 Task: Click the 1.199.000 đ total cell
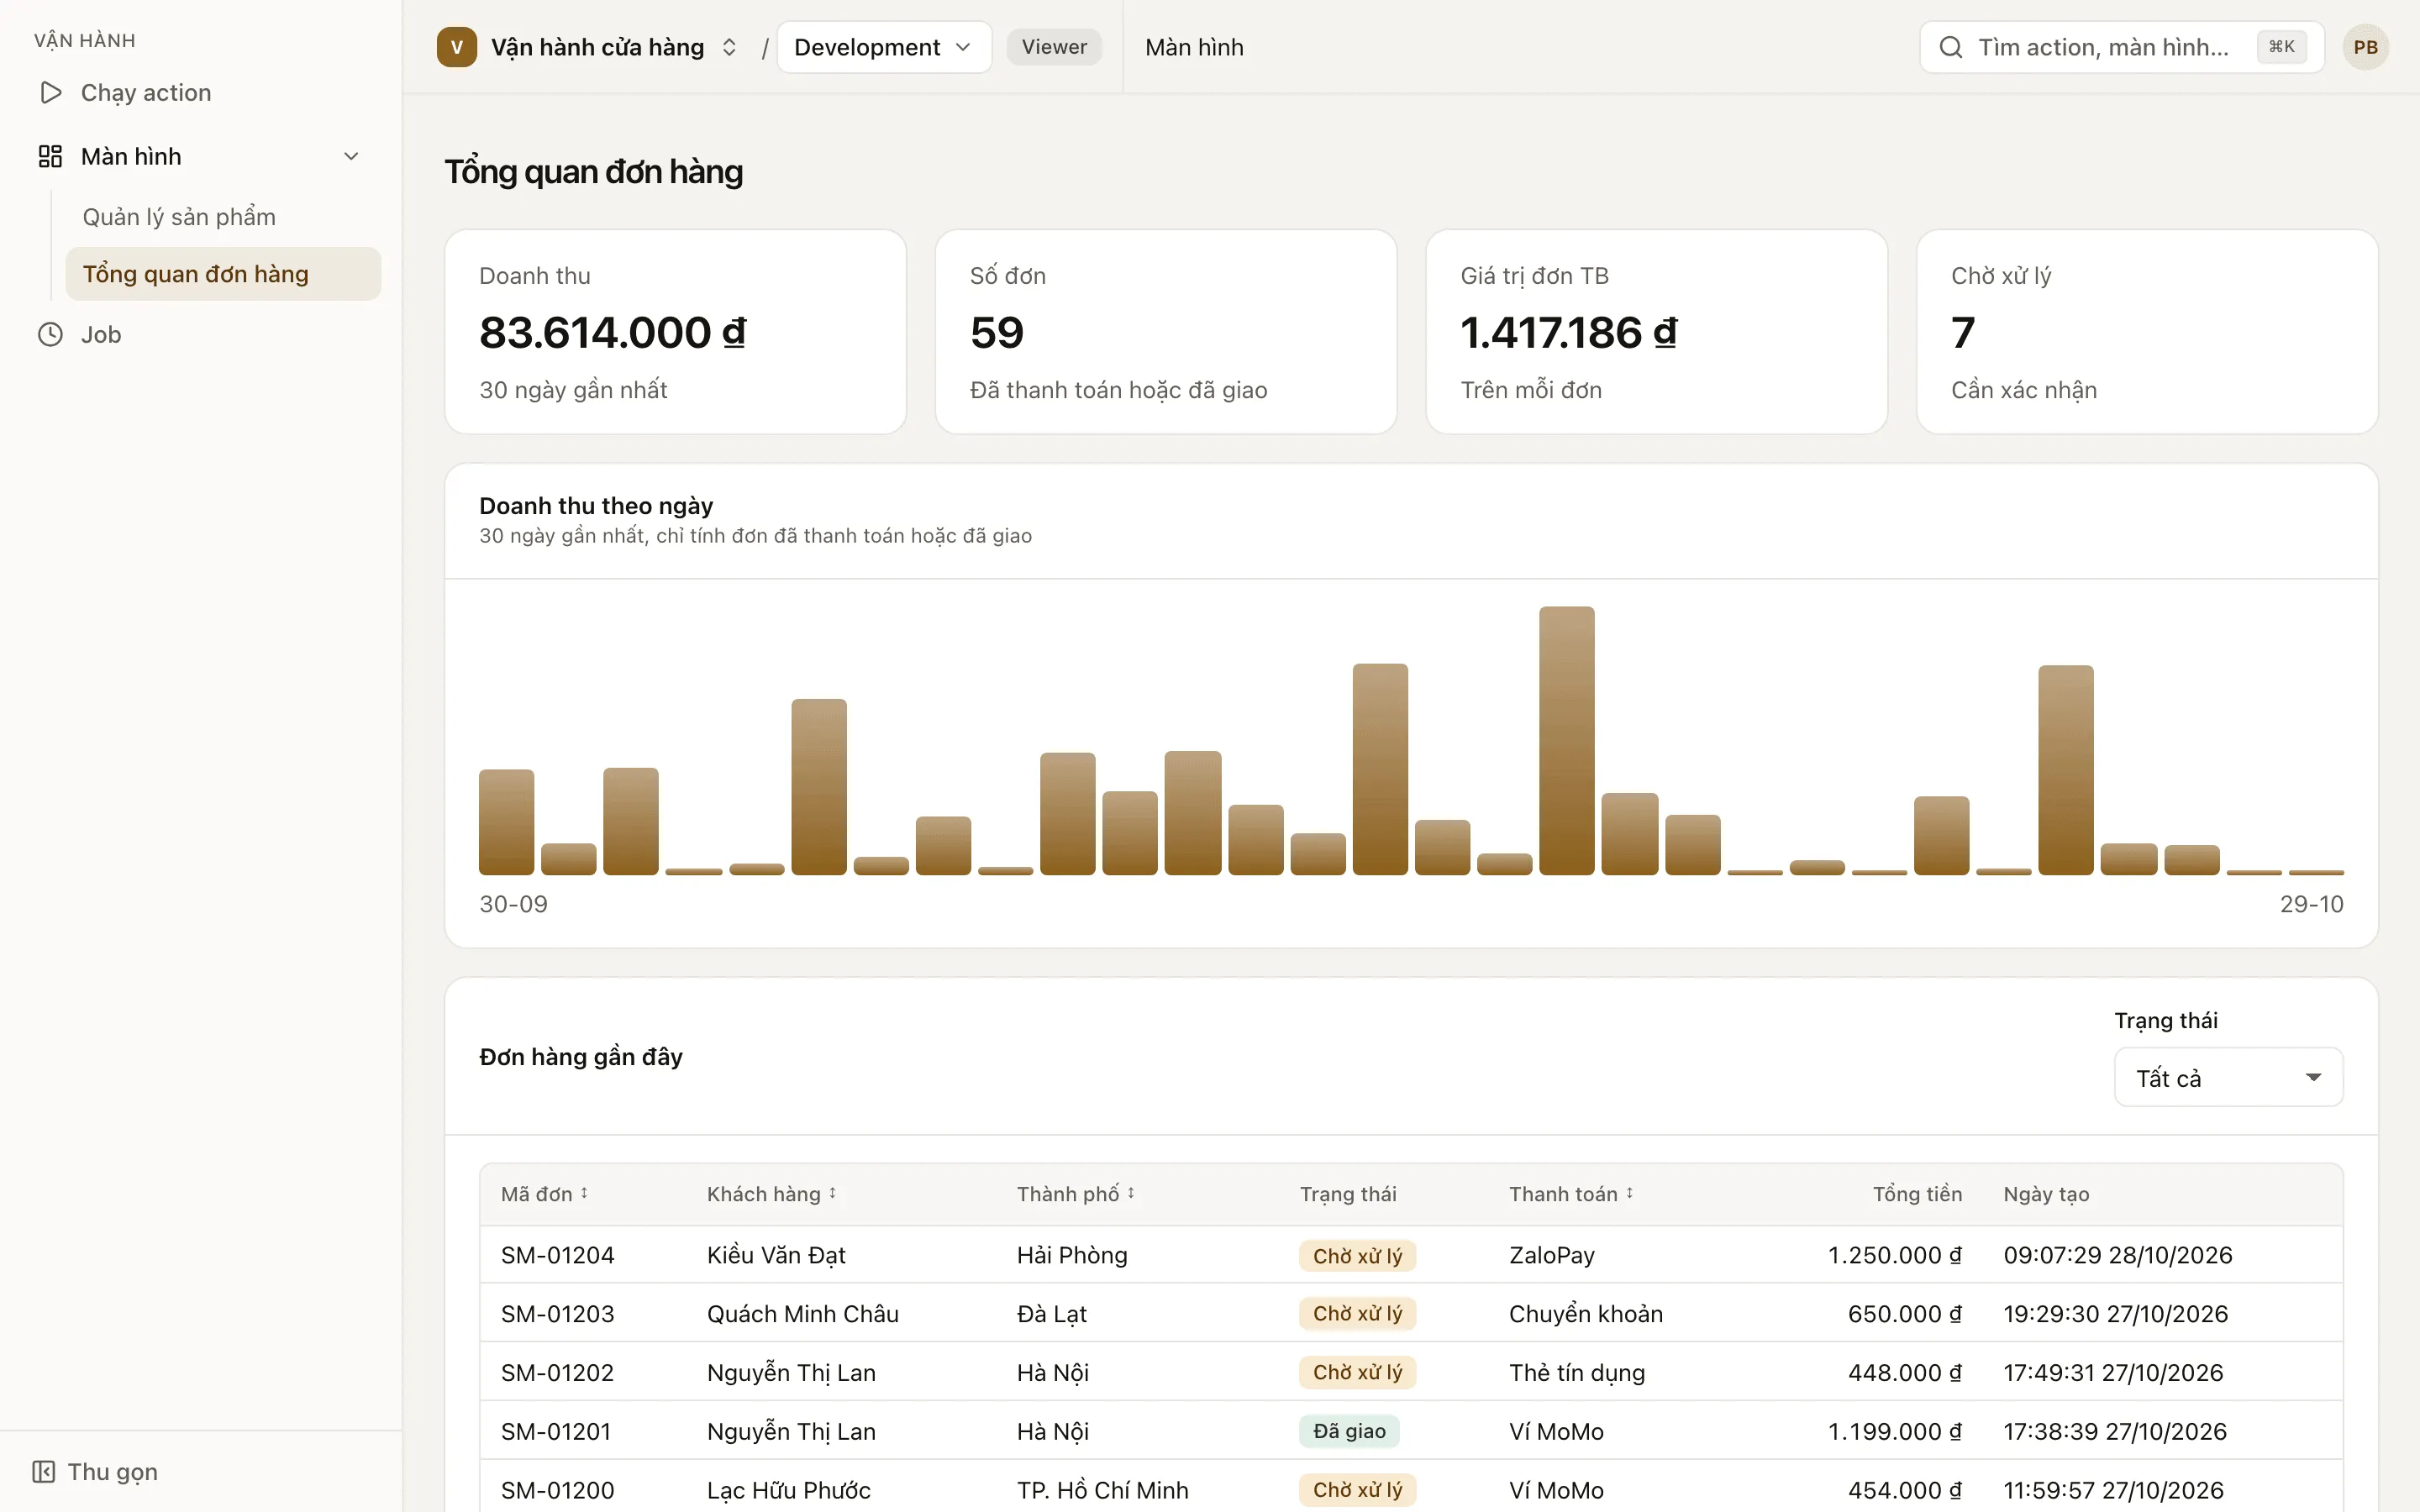1894,1431
